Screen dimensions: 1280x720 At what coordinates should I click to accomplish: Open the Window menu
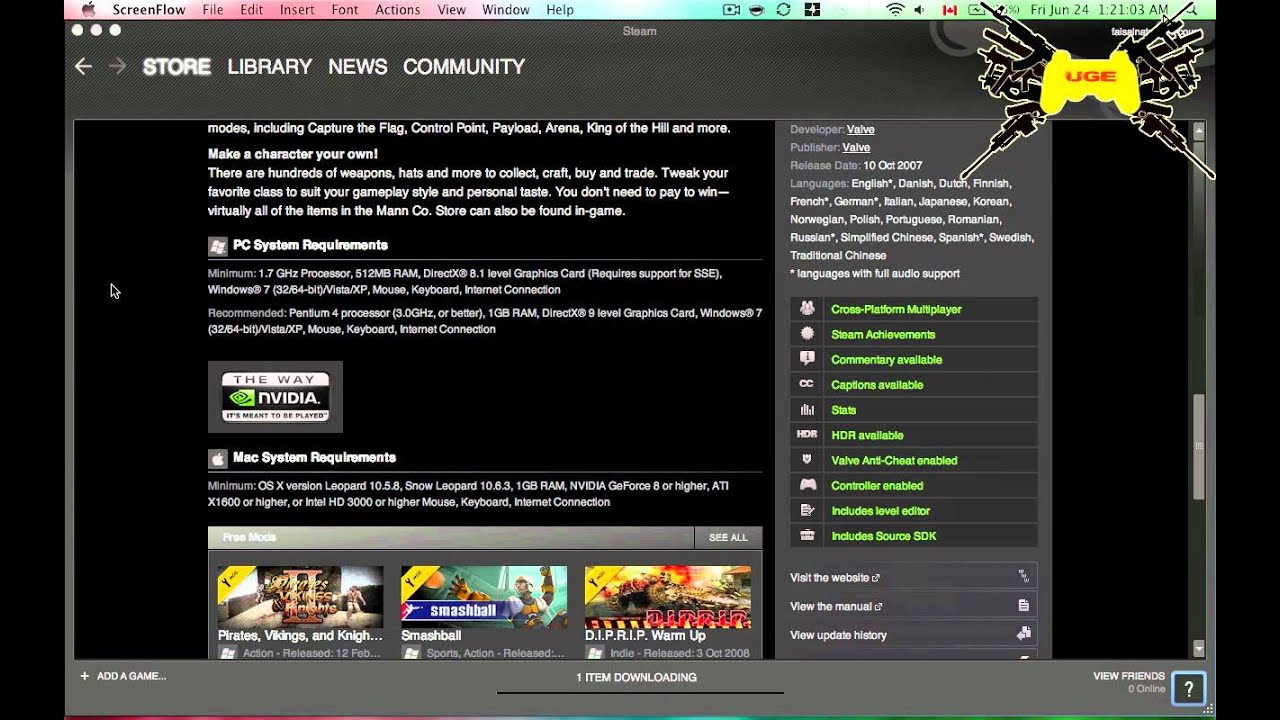[x=506, y=10]
